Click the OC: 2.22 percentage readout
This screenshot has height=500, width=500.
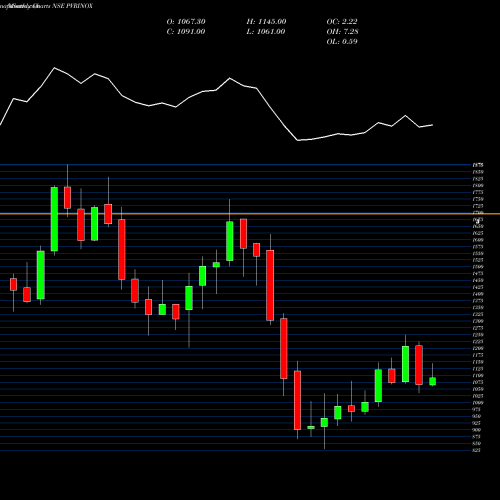pyautogui.click(x=342, y=21)
